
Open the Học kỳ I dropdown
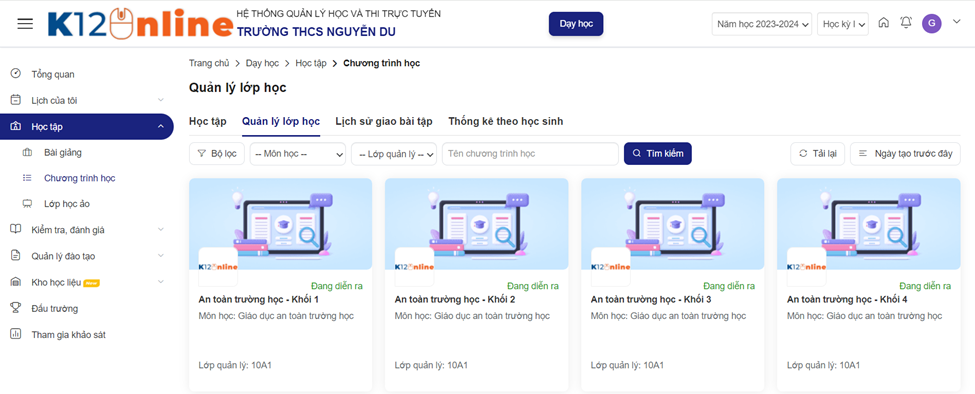pos(843,24)
